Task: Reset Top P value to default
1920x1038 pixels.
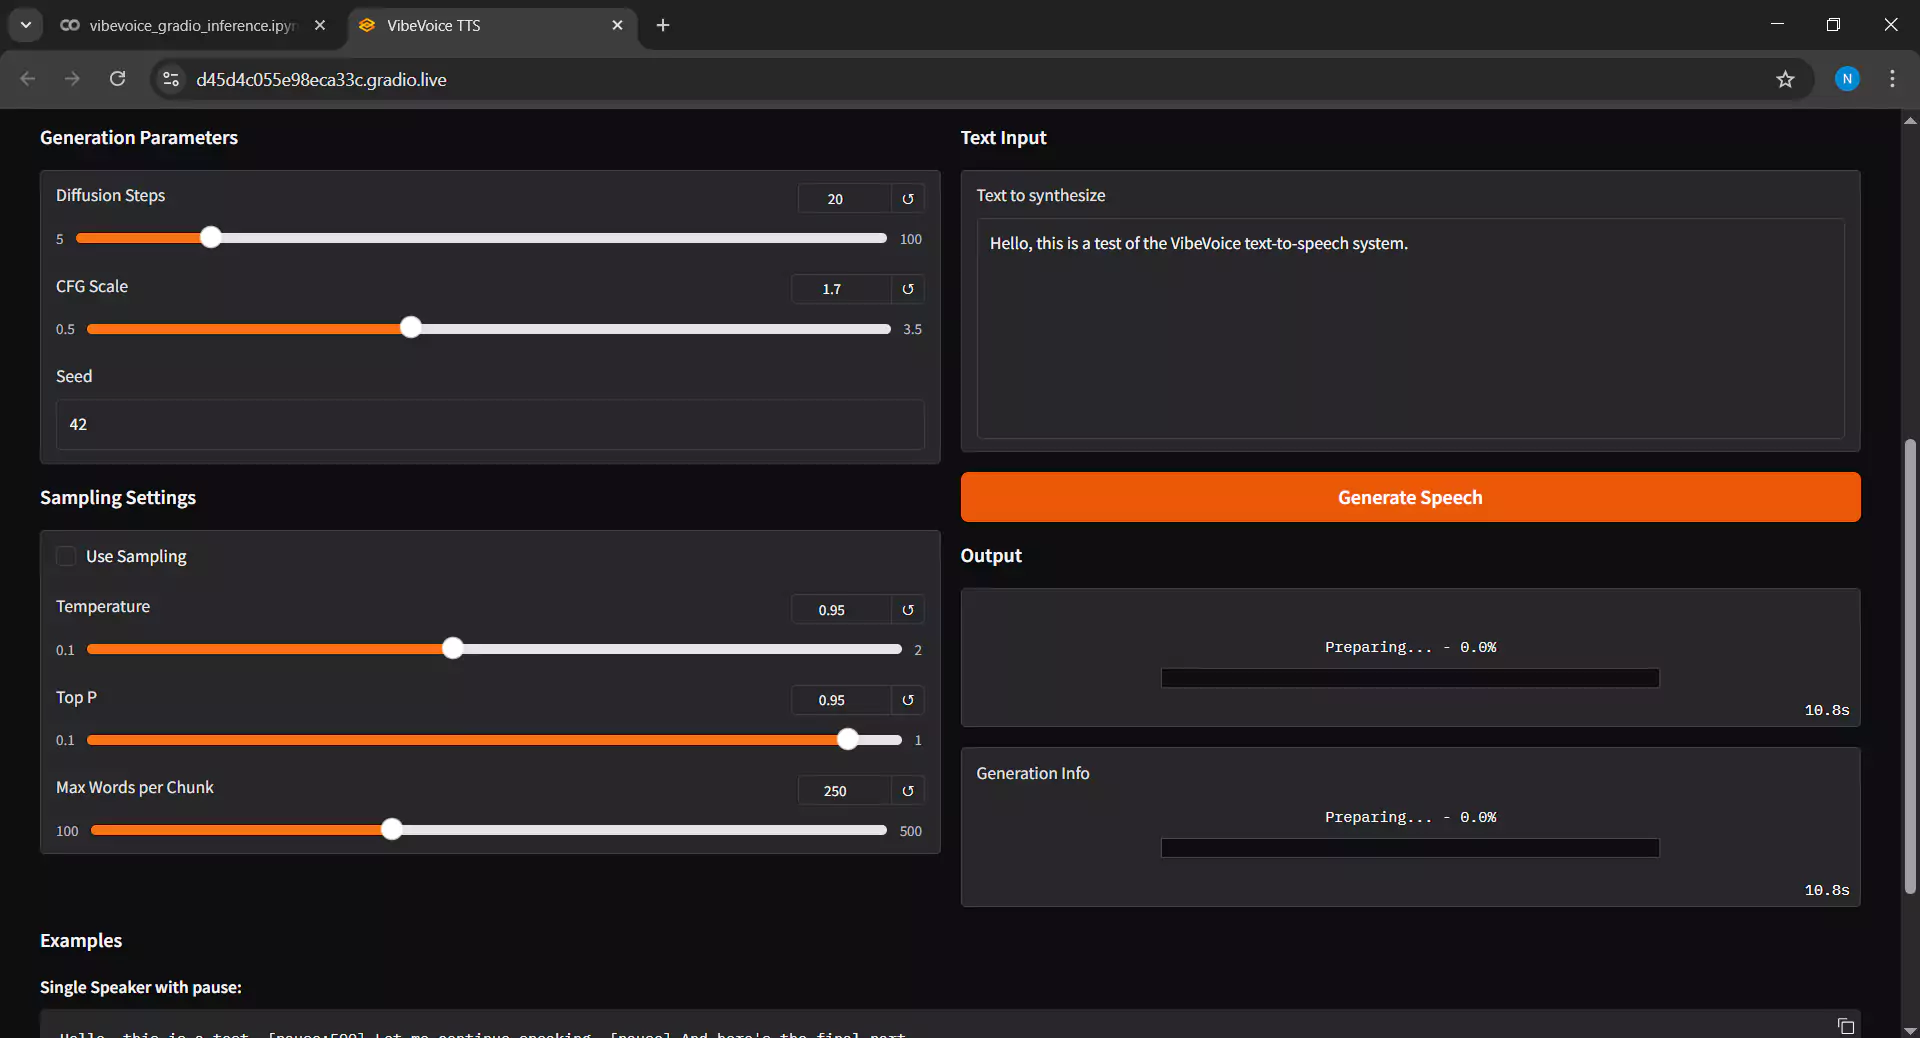Action: coord(907,700)
